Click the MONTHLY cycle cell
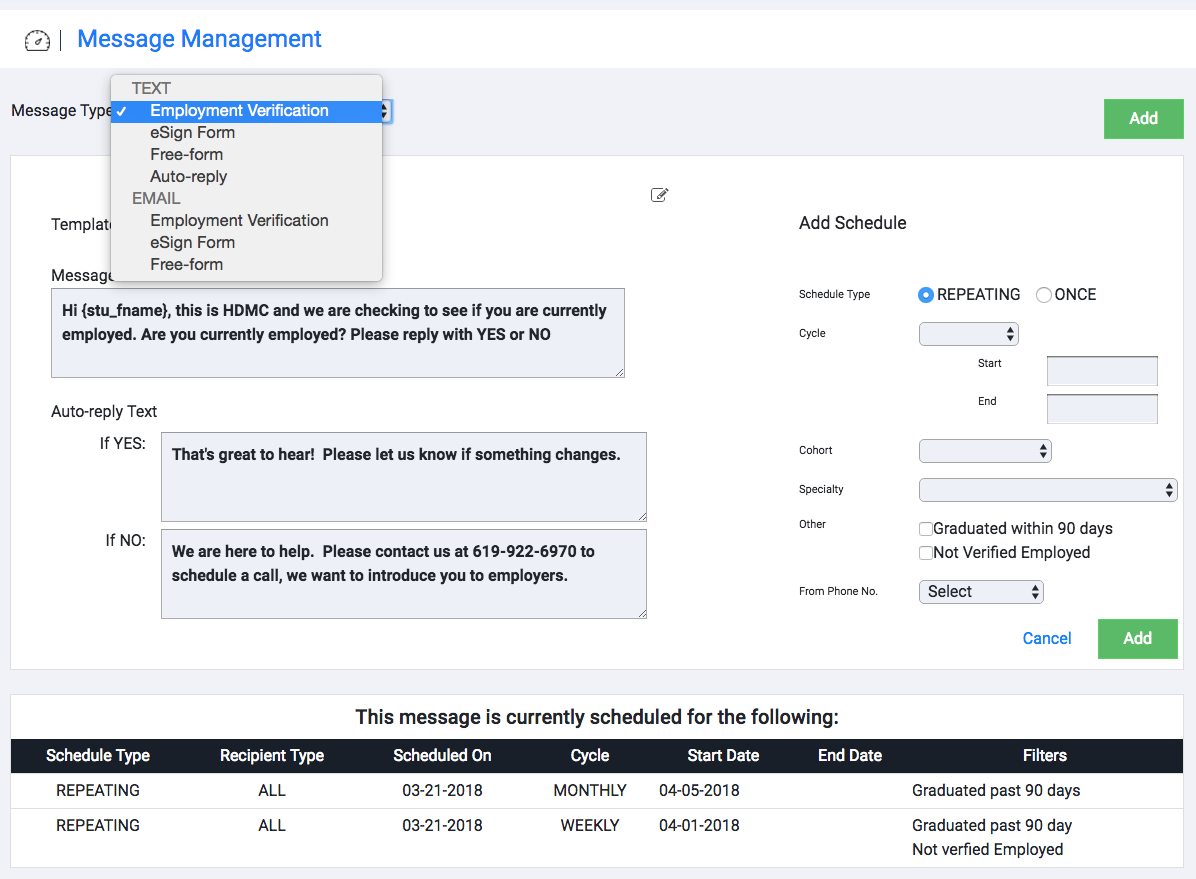 click(x=590, y=790)
